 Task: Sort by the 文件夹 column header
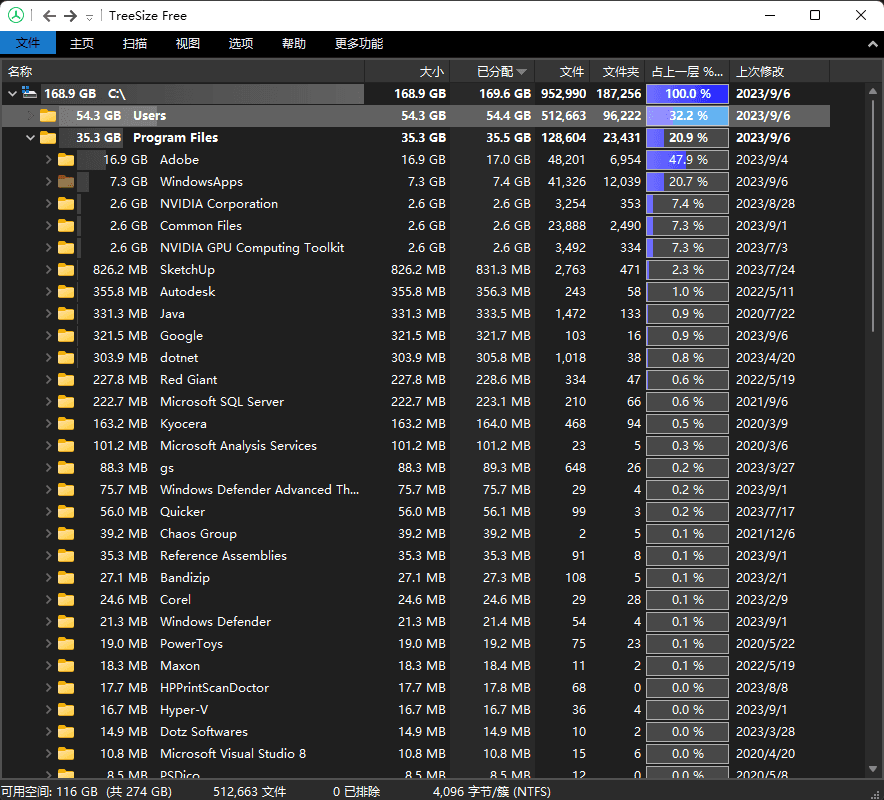click(617, 72)
